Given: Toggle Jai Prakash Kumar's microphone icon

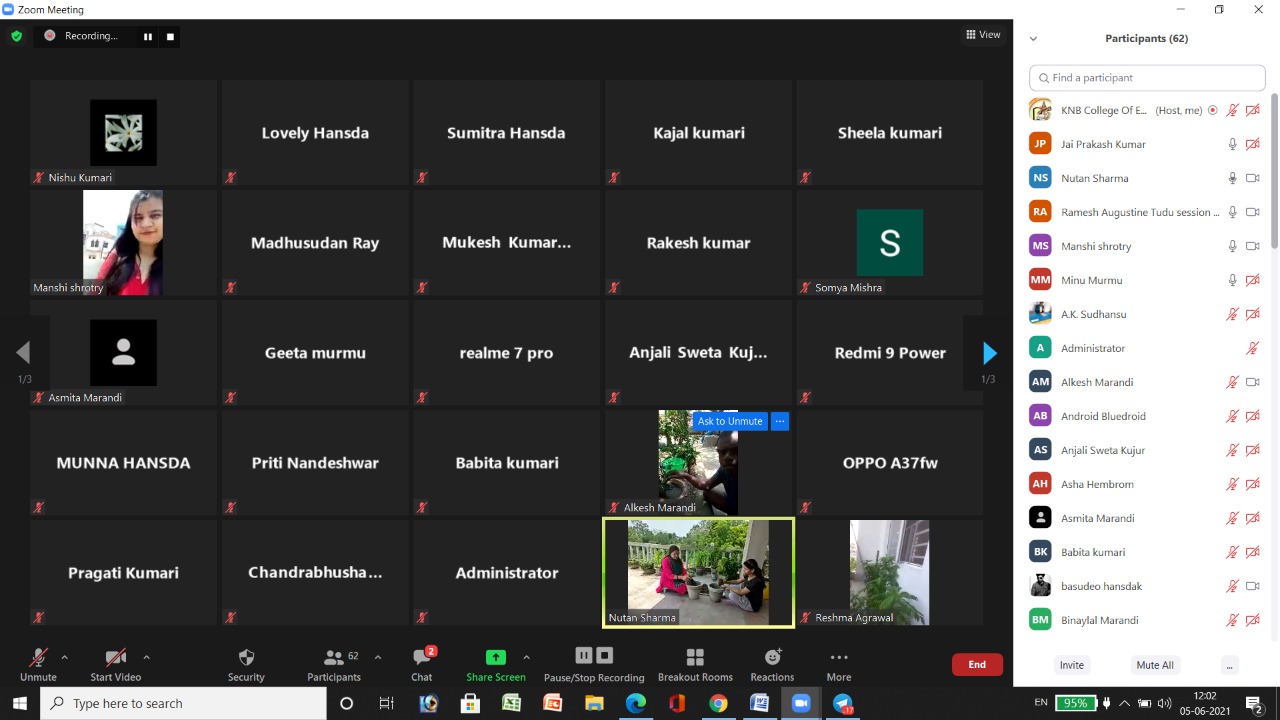Looking at the screenshot, I should (x=1233, y=144).
